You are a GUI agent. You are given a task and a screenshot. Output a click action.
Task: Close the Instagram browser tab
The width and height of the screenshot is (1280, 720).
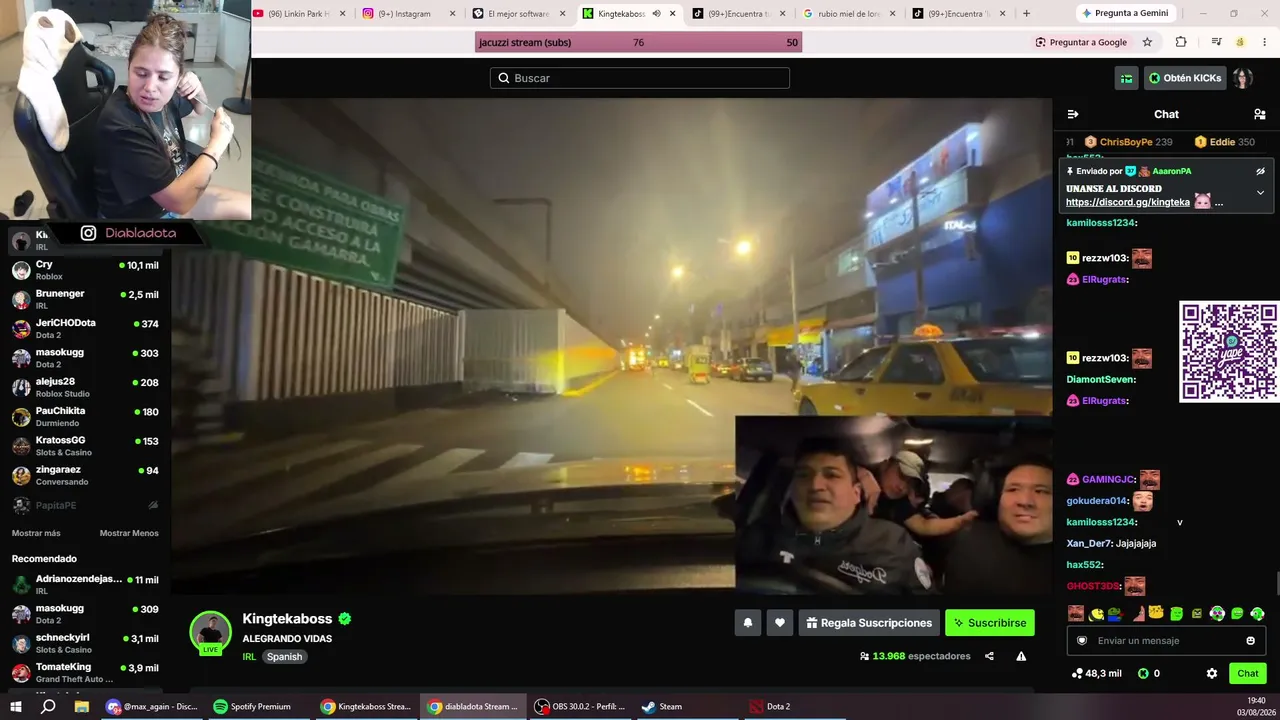point(452,14)
